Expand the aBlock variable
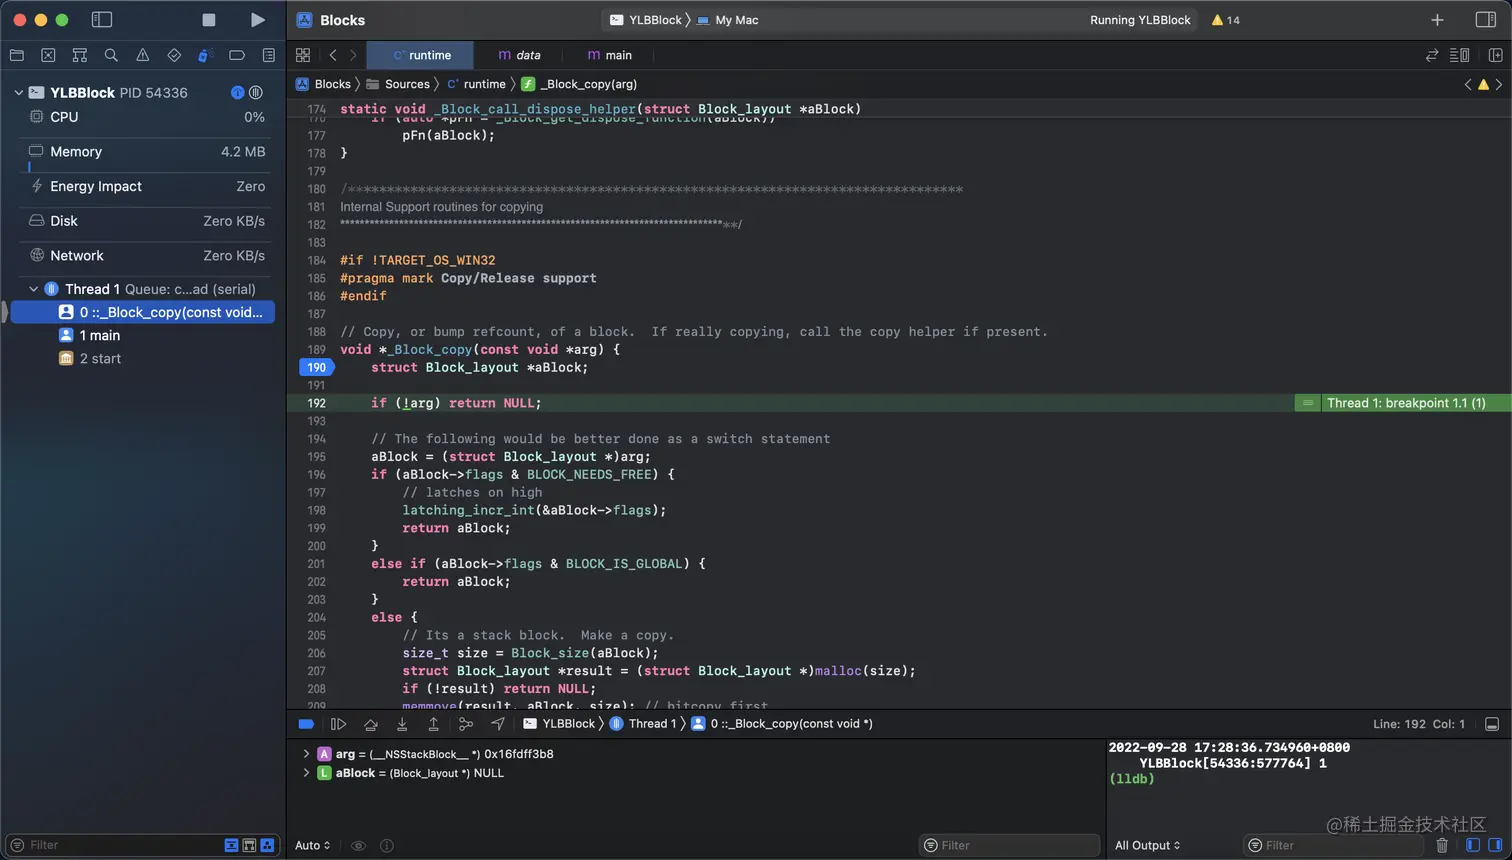The image size is (1512, 860). [x=306, y=773]
